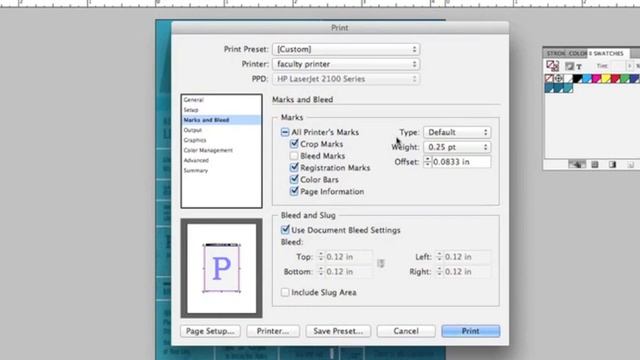Enable Bleed Marks checkbox

[x=294, y=156]
